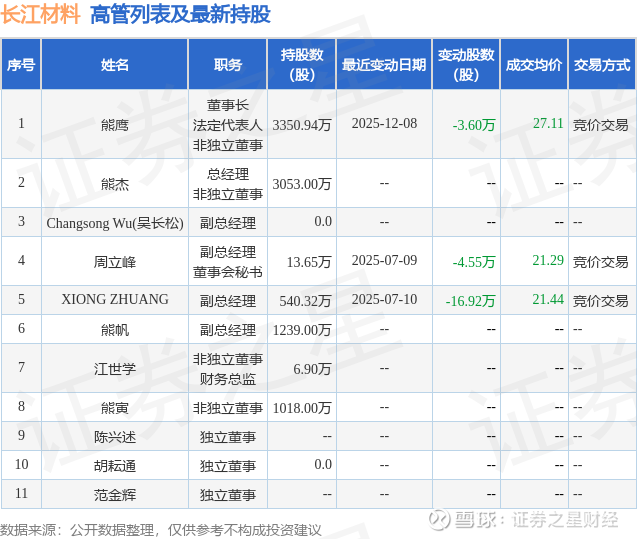Click the name 熊寅
Image resolution: width=637 pixels, height=539 pixels.
pyautogui.click(x=115, y=408)
